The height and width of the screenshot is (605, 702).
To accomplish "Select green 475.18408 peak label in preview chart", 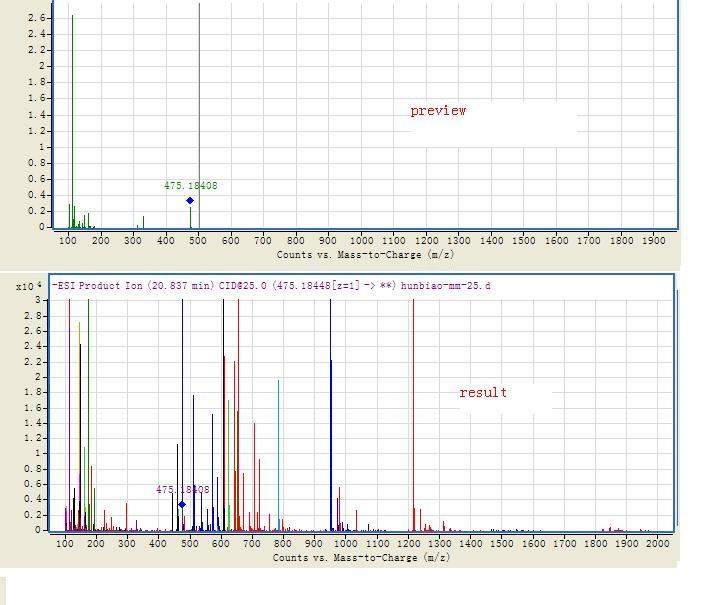I will (190, 185).
